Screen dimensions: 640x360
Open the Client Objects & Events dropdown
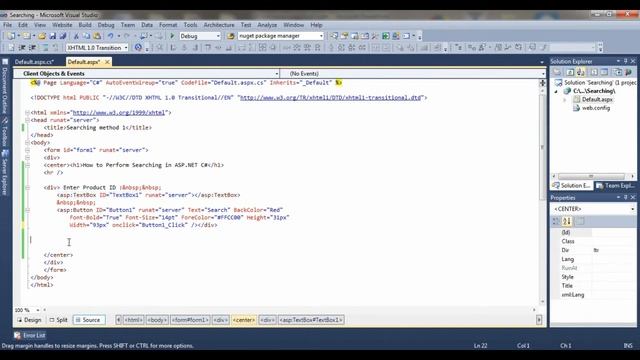(277, 73)
